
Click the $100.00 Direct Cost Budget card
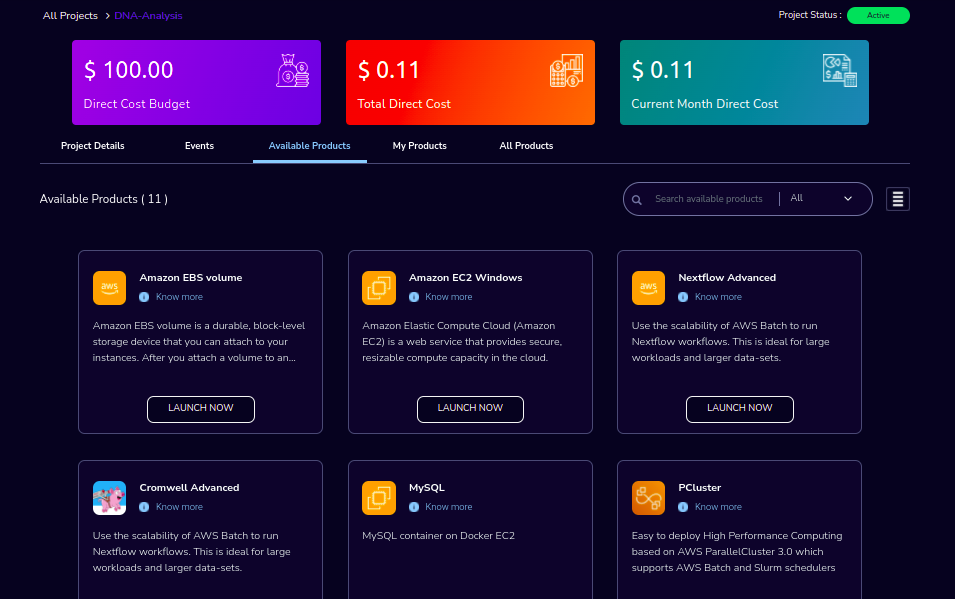(196, 82)
